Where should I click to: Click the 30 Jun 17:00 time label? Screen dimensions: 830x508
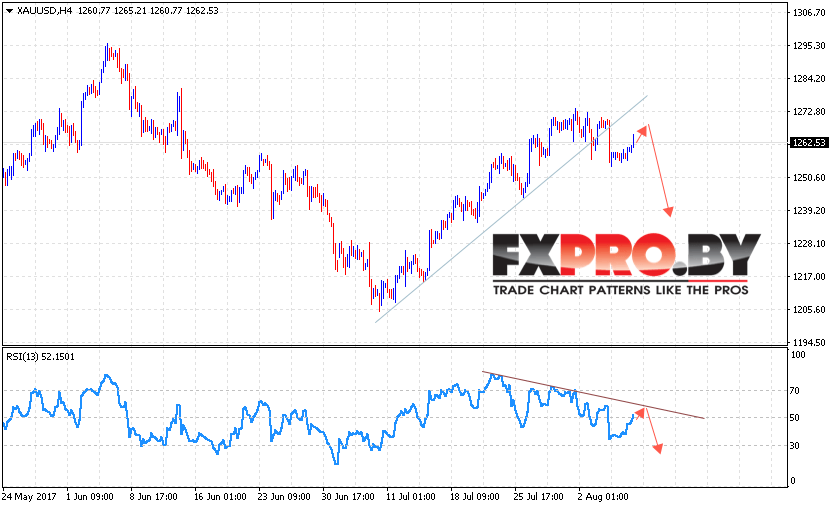pos(348,497)
